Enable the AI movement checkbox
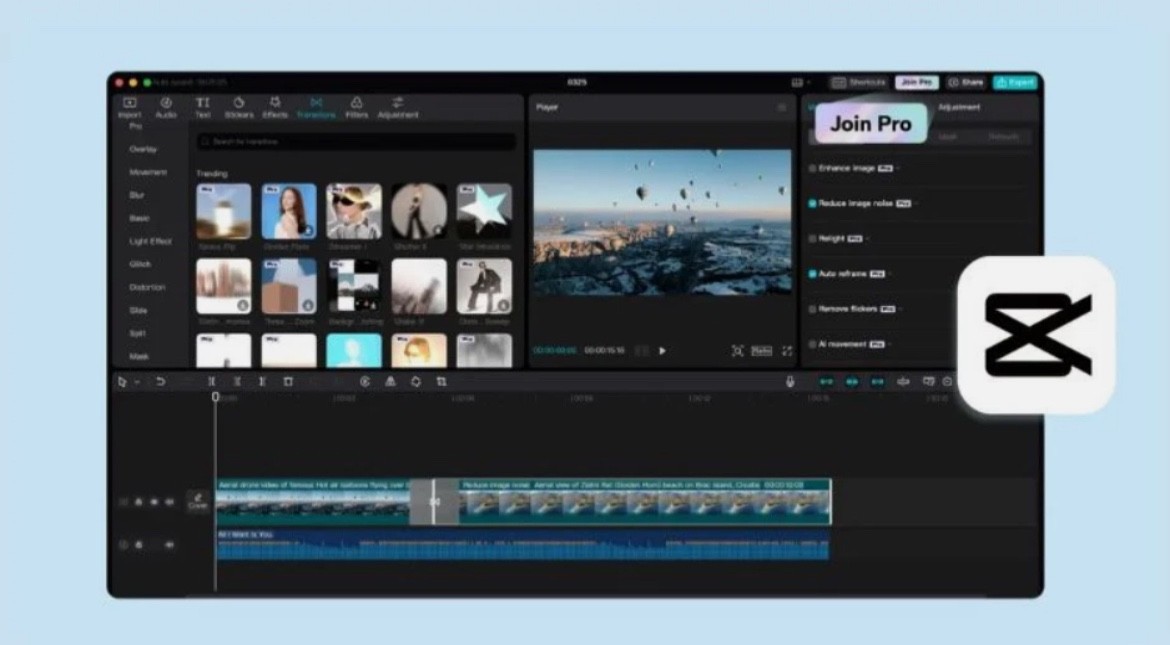This screenshot has width=1170, height=645. click(813, 344)
